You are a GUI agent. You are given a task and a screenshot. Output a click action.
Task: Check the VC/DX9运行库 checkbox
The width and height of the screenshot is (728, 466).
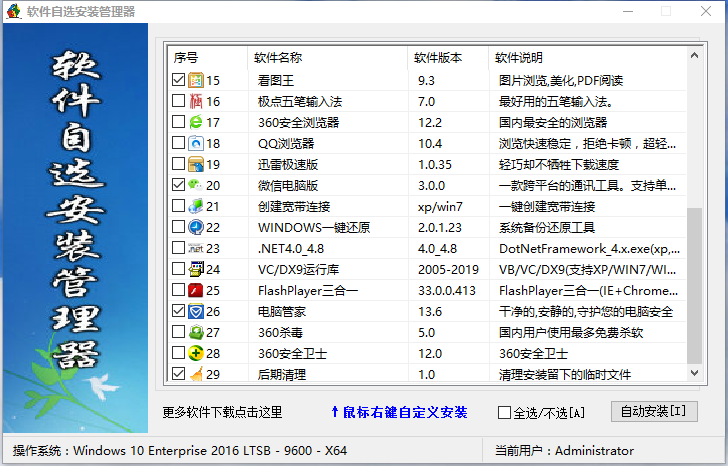click(x=178, y=268)
